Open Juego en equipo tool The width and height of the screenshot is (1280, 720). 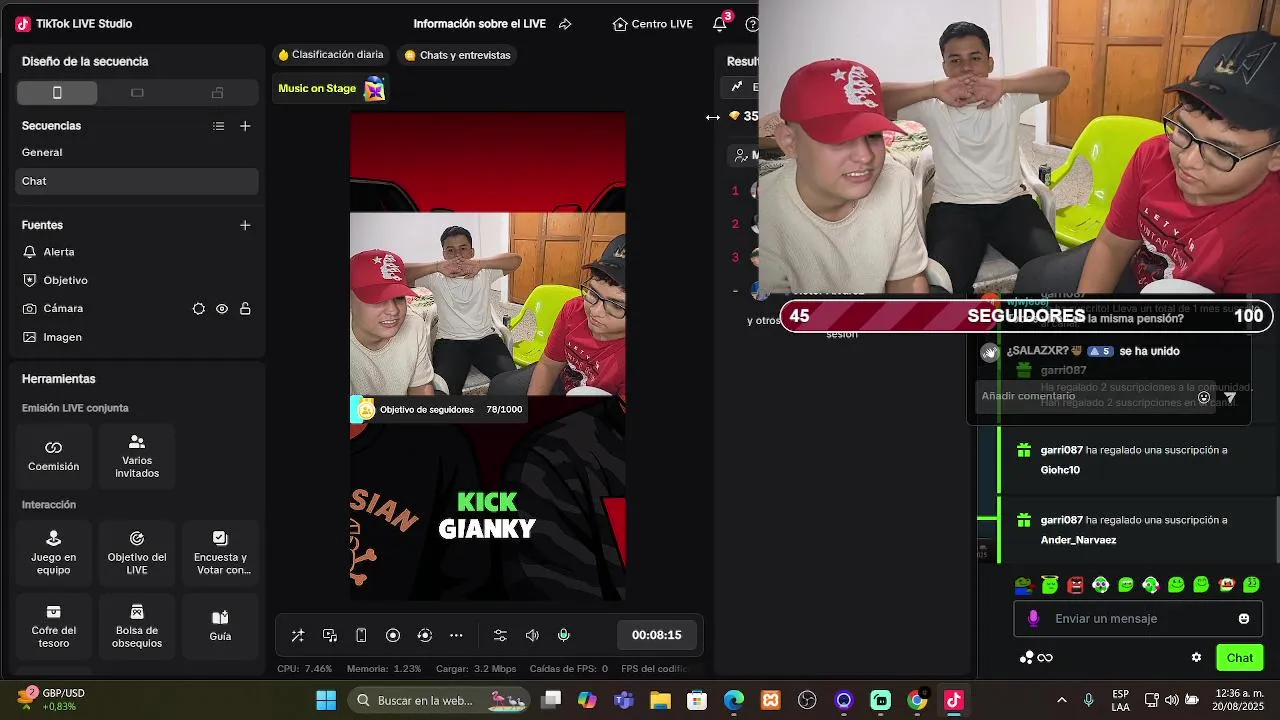[x=54, y=552]
